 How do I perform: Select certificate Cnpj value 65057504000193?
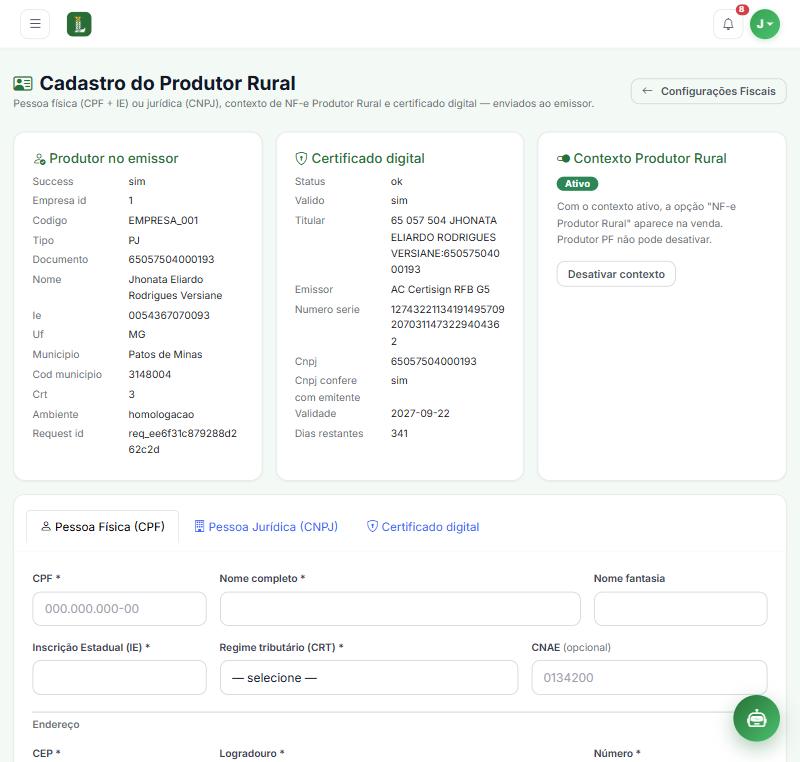433,361
